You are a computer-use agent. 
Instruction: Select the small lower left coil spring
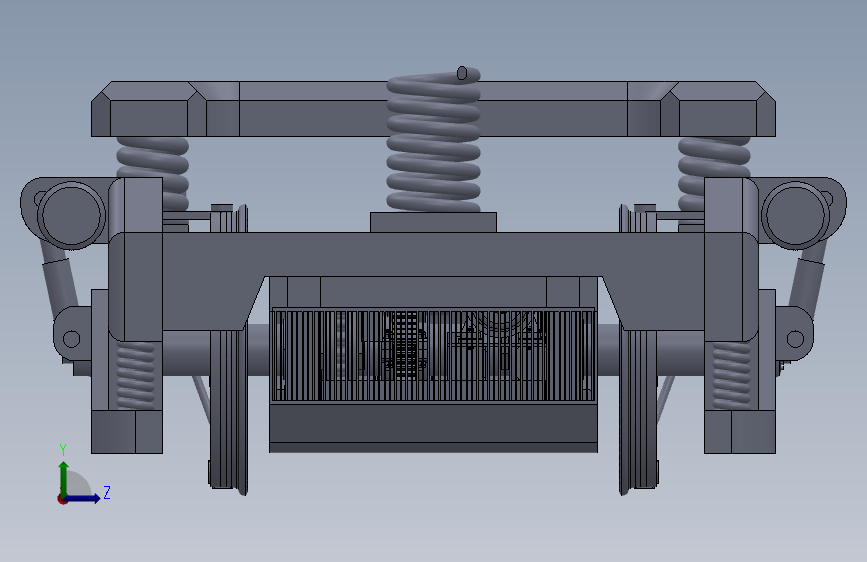coord(135,376)
